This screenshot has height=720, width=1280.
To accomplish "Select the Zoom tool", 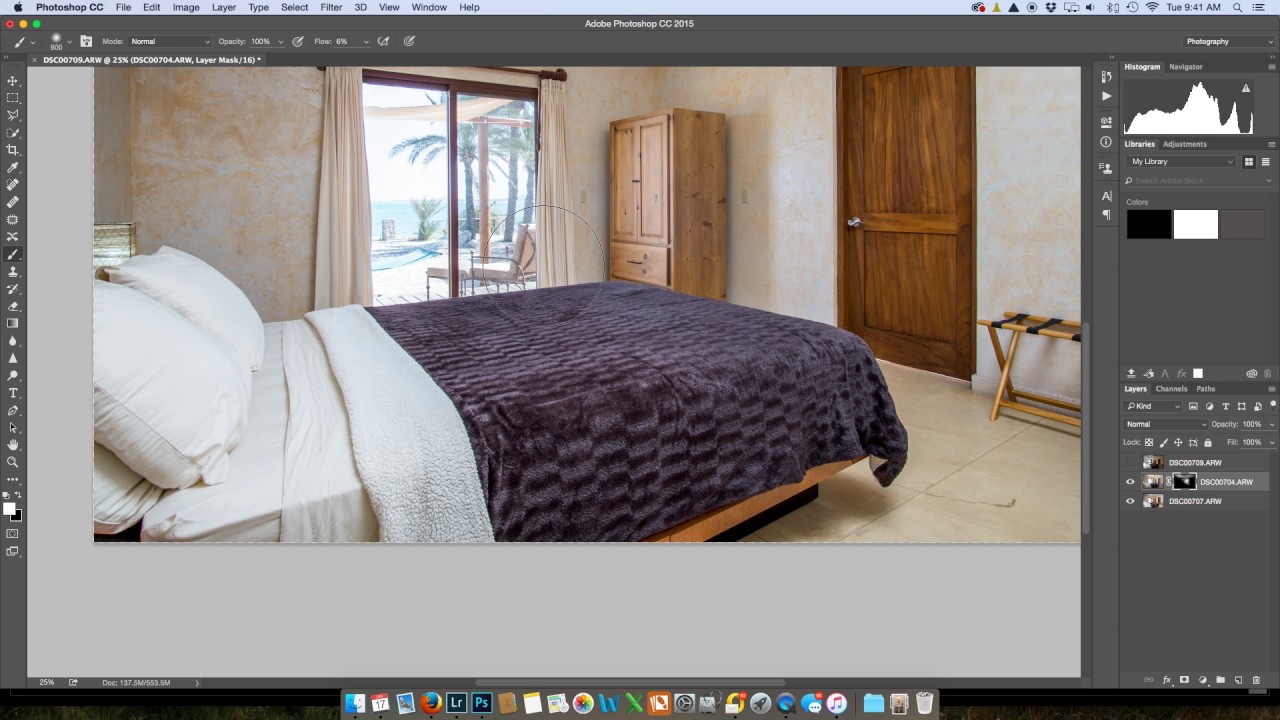I will [13, 462].
